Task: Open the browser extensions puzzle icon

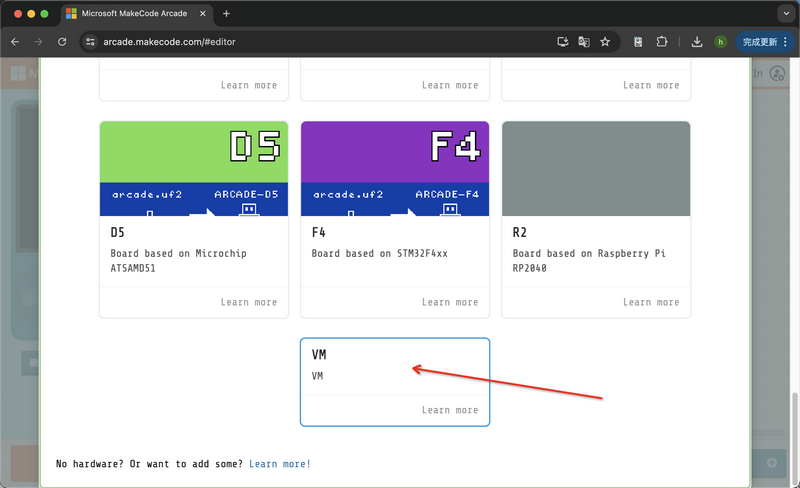Action: [x=662, y=42]
